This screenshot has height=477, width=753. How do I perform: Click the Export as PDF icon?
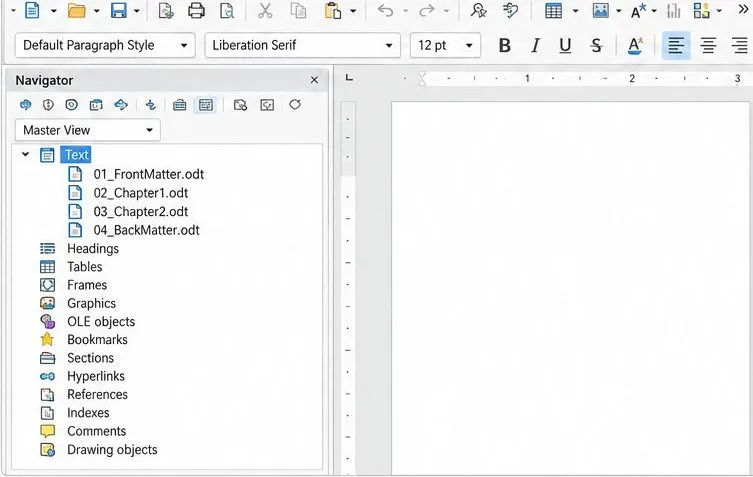tap(166, 10)
